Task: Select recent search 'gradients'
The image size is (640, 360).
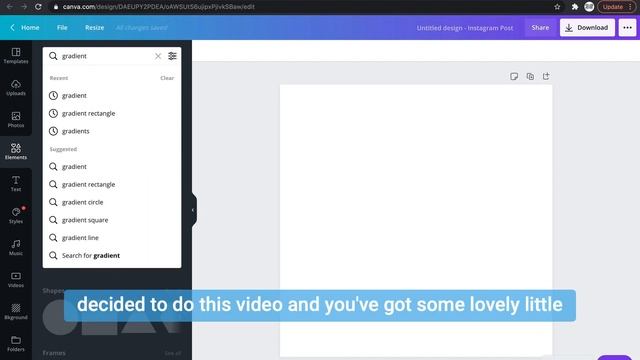Action: pos(112,131)
